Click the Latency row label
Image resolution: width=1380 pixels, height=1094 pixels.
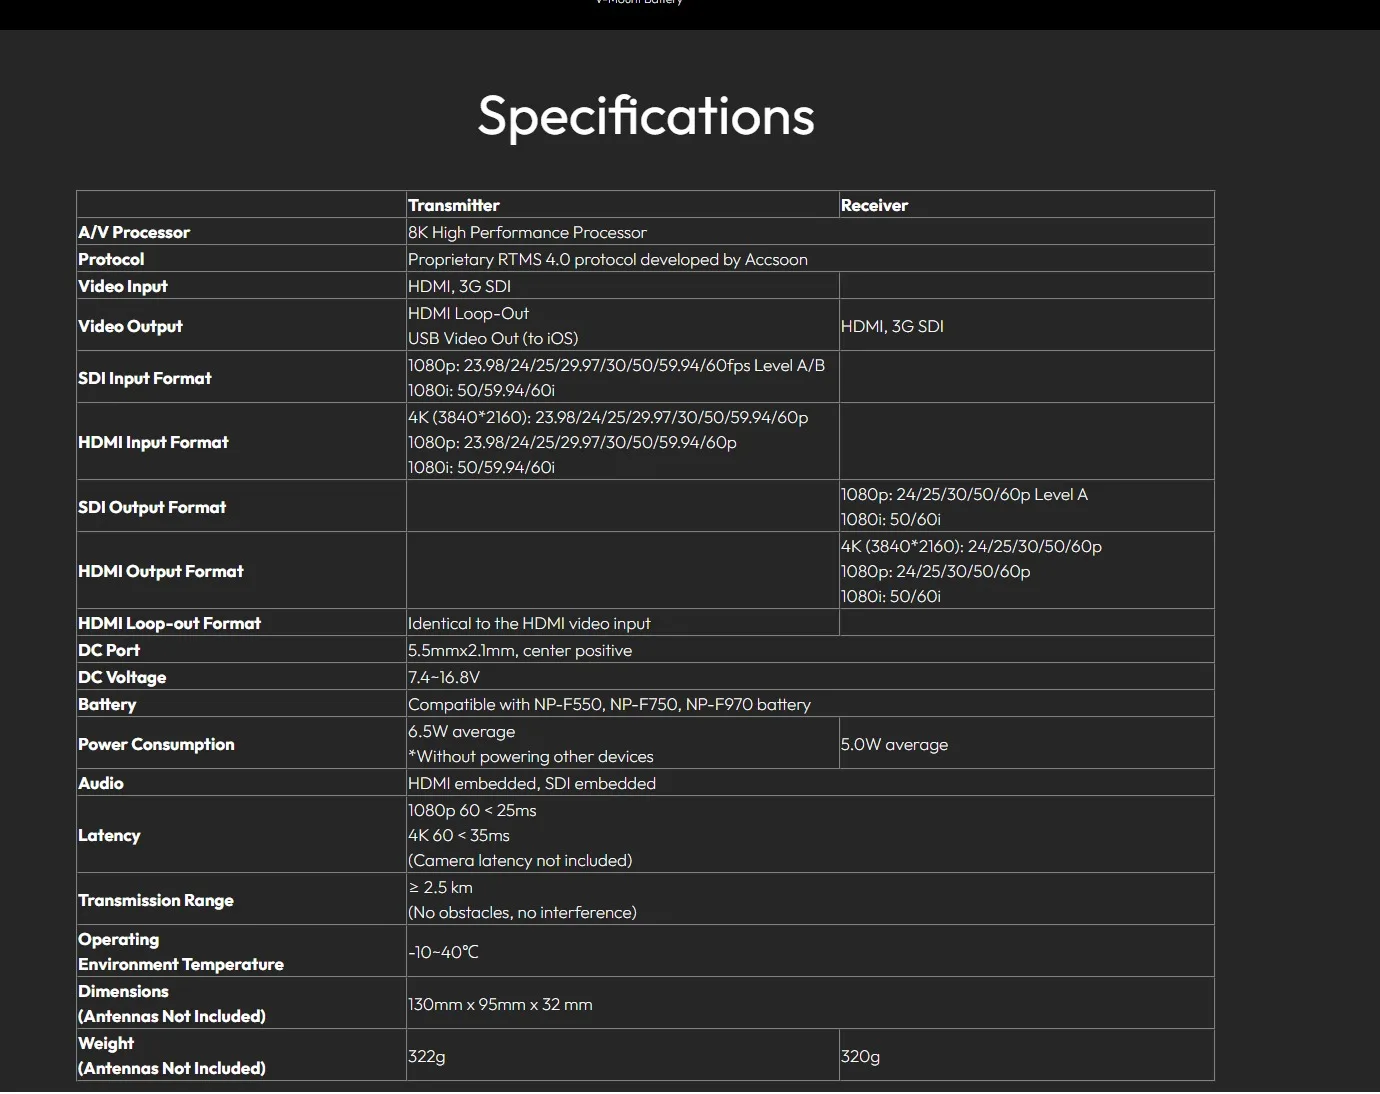click(109, 835)
